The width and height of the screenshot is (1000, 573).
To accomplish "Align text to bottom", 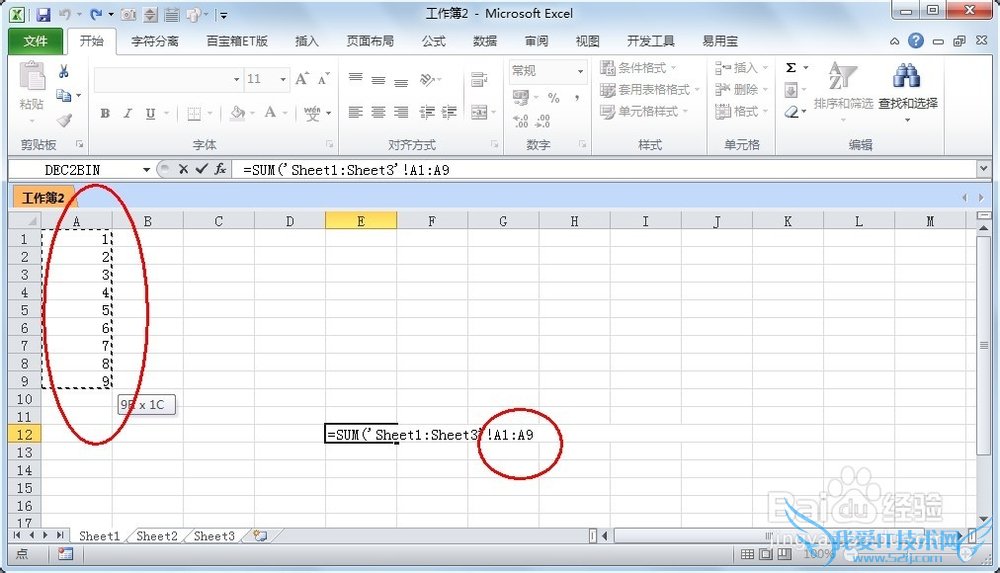I will [x=401, y=82].
